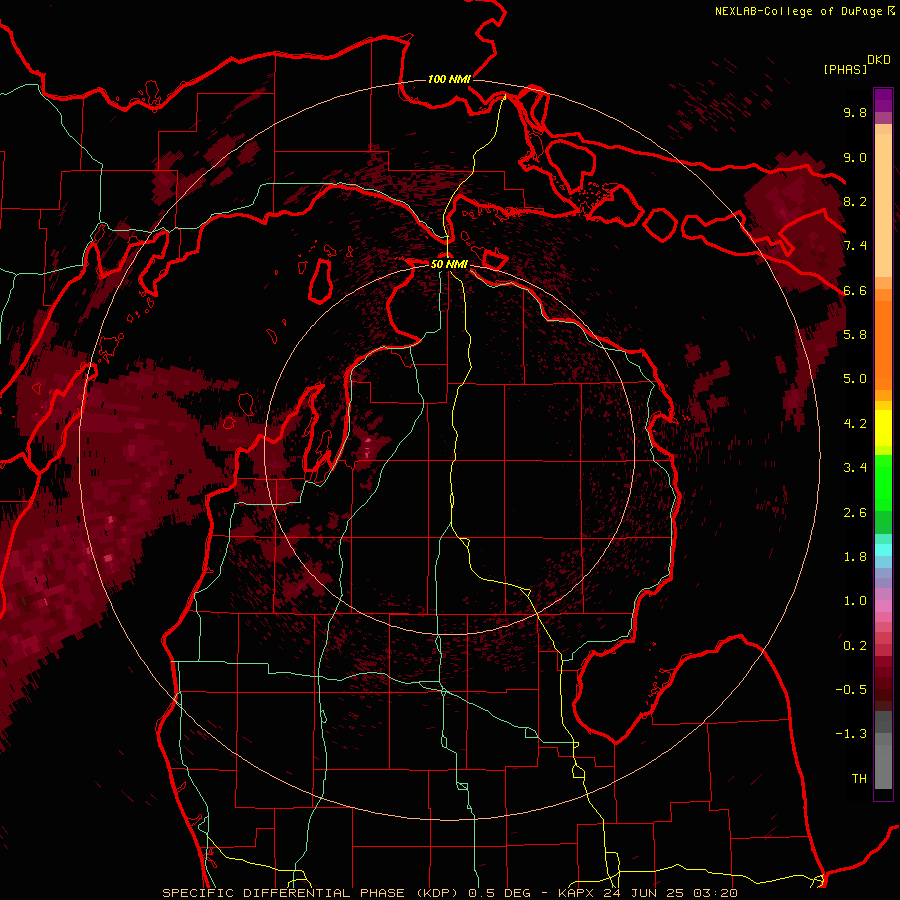This screenshot has height=900, width=900.
Task: Click the -0.5 scale value
Action: [851, 690]
